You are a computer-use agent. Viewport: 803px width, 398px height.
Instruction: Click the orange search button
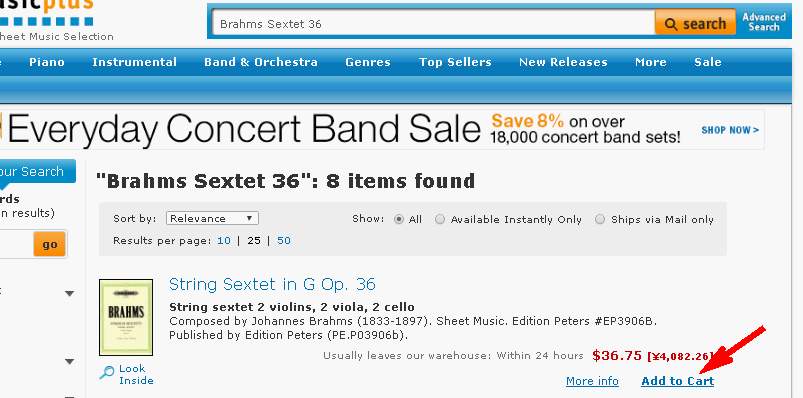pyautogui.click(x=695, y=24)
